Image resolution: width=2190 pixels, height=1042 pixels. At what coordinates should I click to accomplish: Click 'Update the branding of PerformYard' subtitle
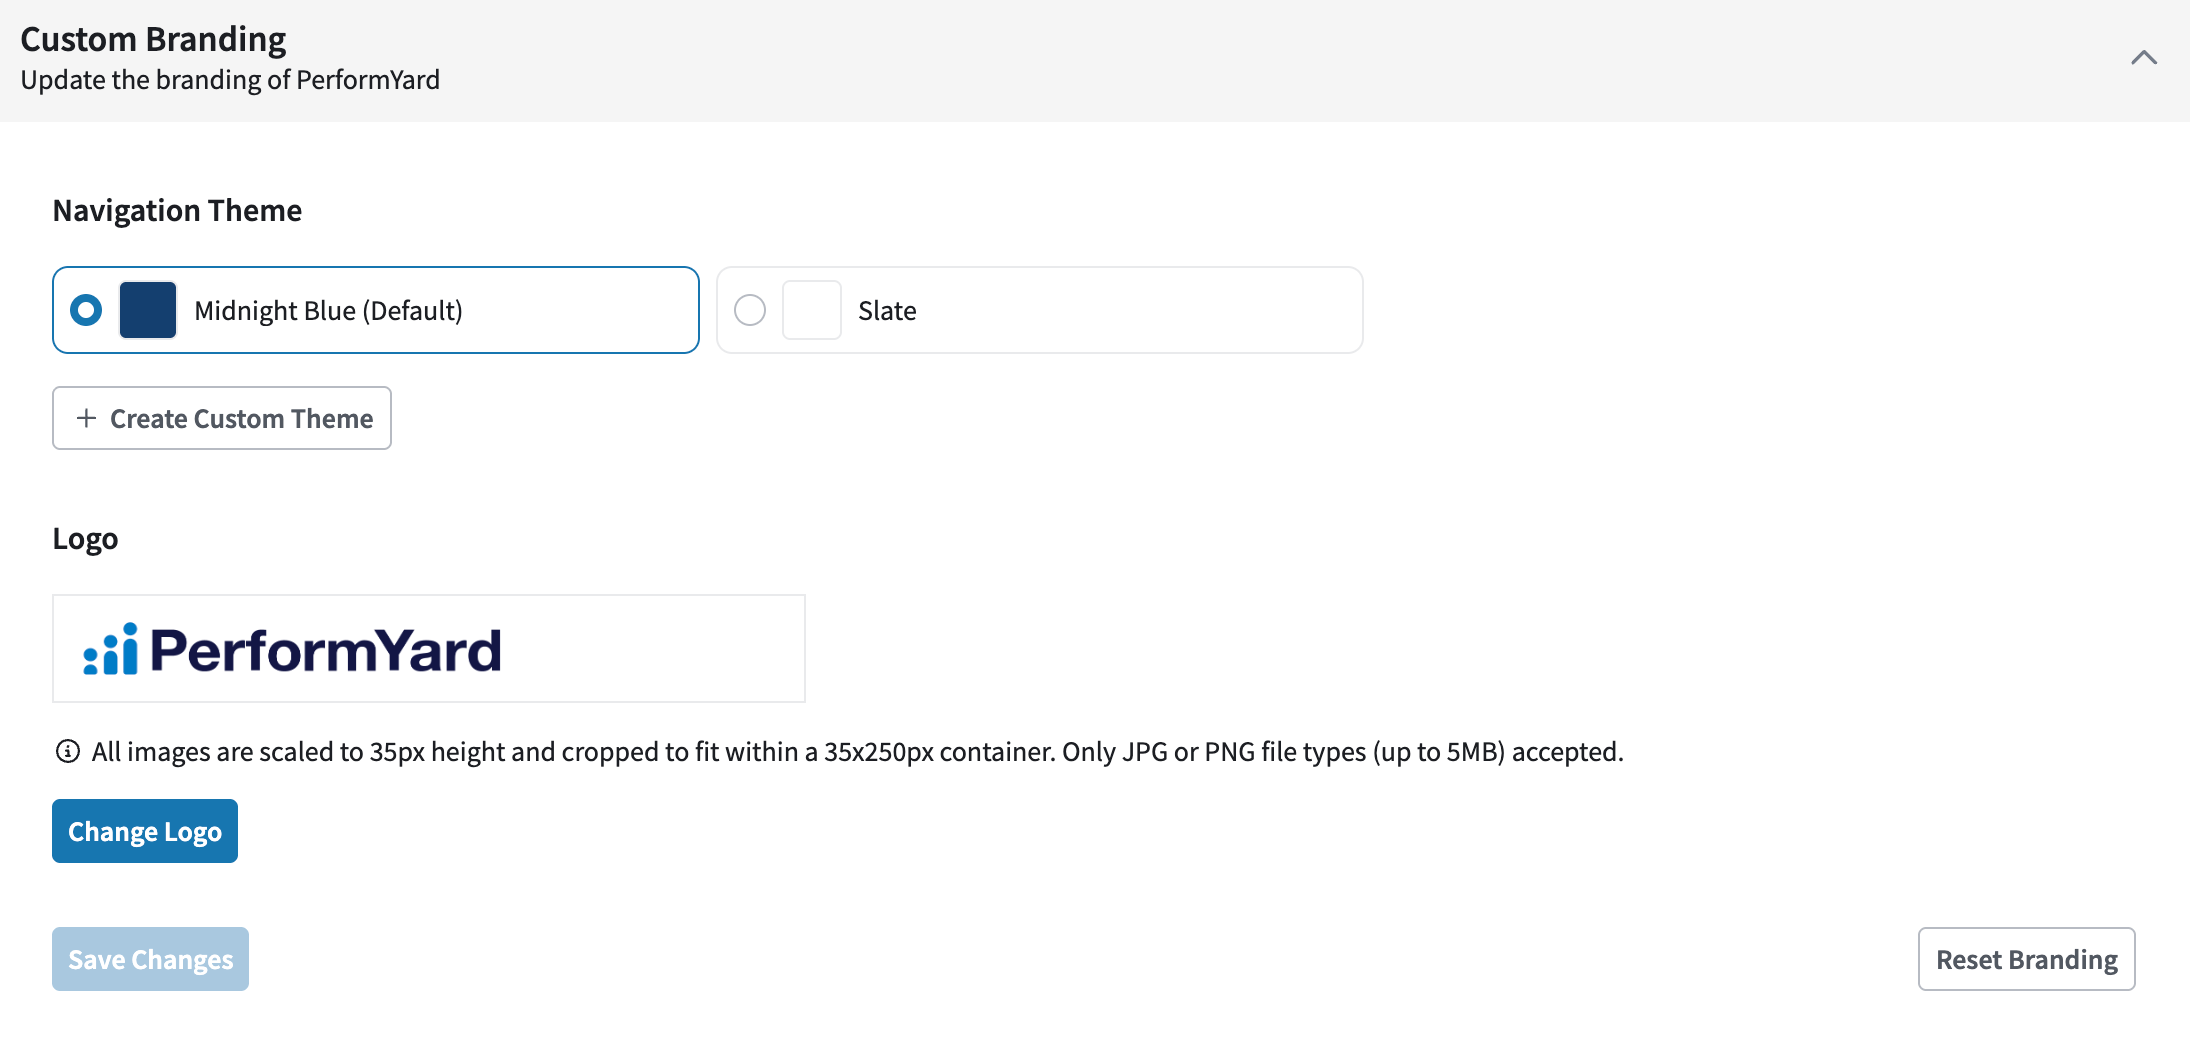[230, 80]
